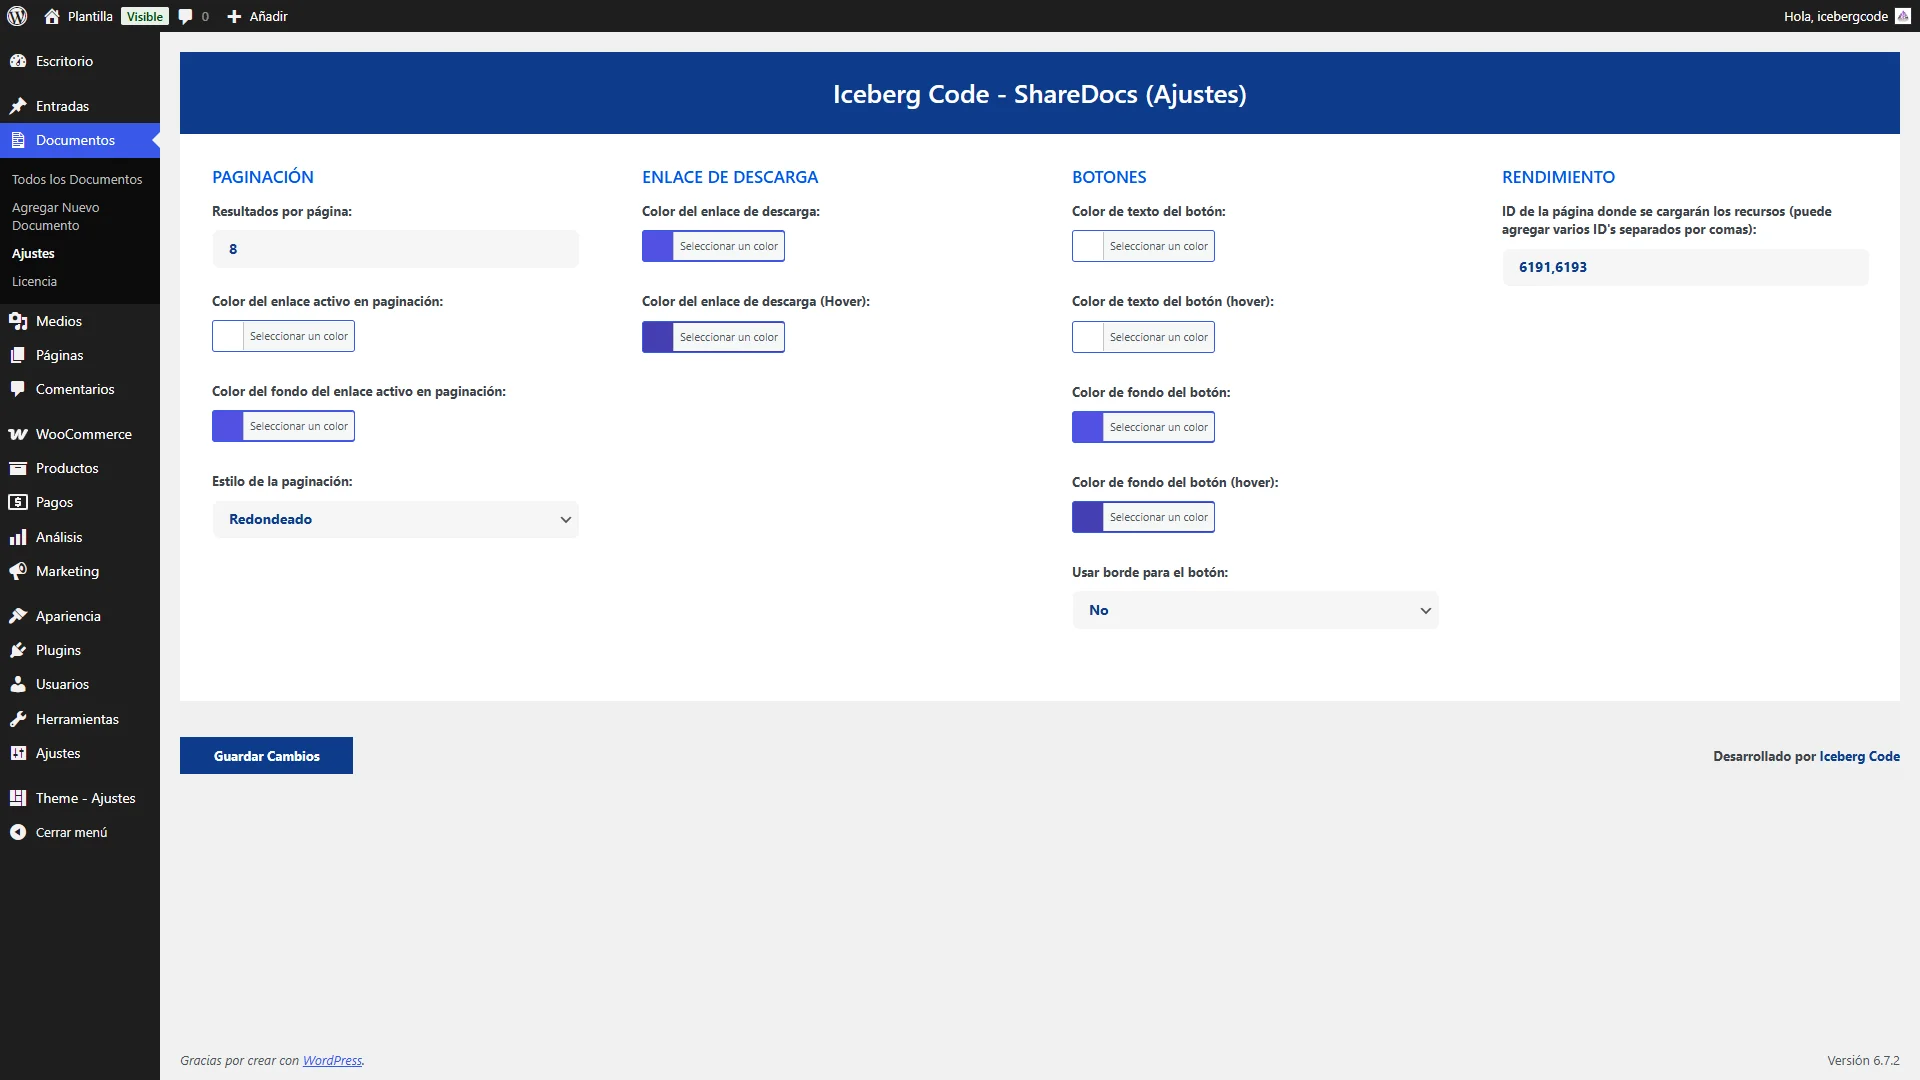Open the Herramientas menu label
Image resolution: width=1920 pixels, height=1080 pixels.
pyautogui.click(x=77, y=719)
